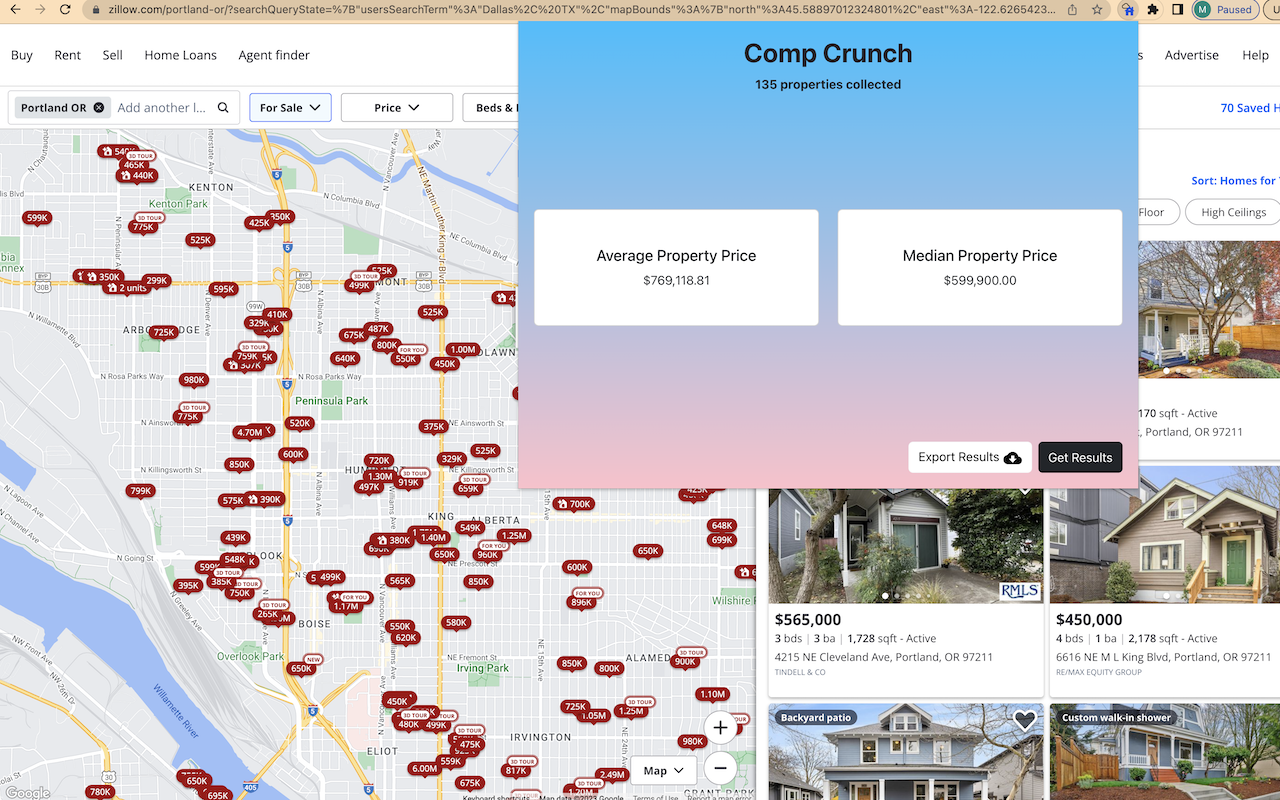Open the Buy menu
This screenshot has height=800, width=1280.
click(x=22, y=55)
